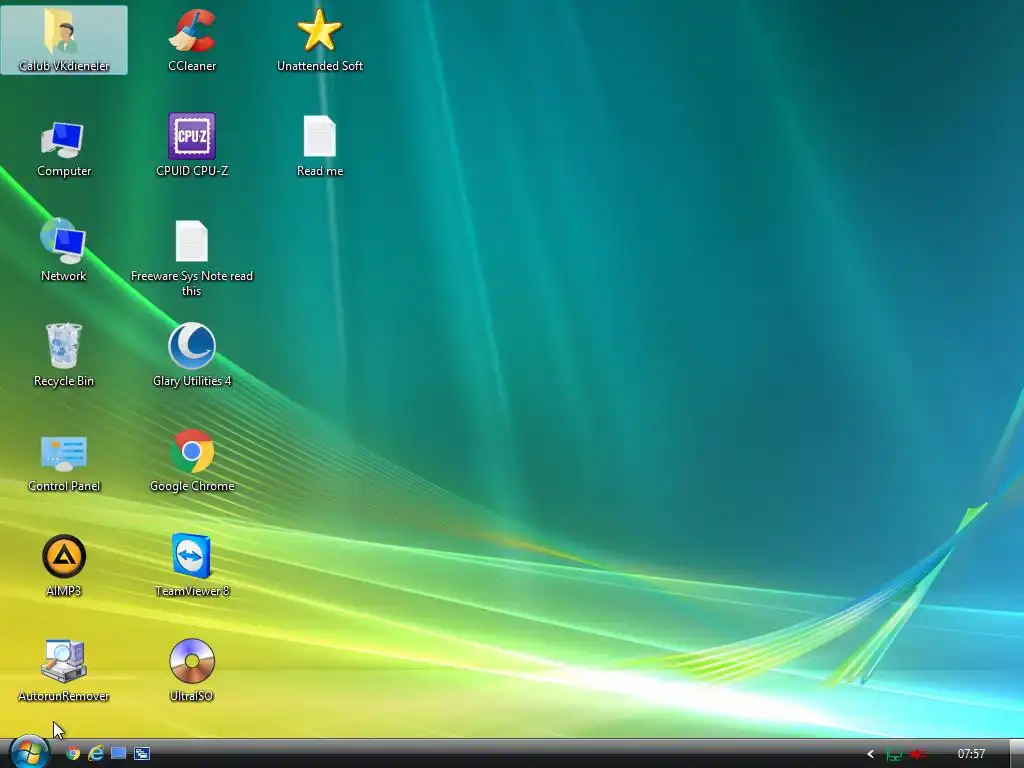
Task: Click the show desktop strip beside the clock
Action: (x=1016, y=754)
